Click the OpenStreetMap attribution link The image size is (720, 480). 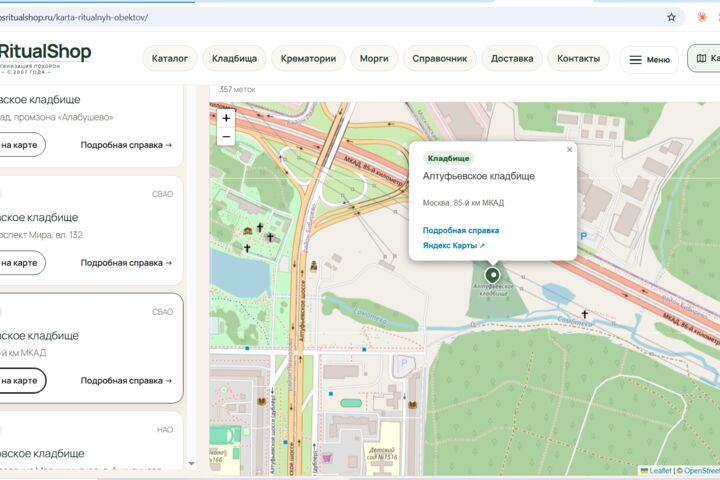(x=702, y=471)
